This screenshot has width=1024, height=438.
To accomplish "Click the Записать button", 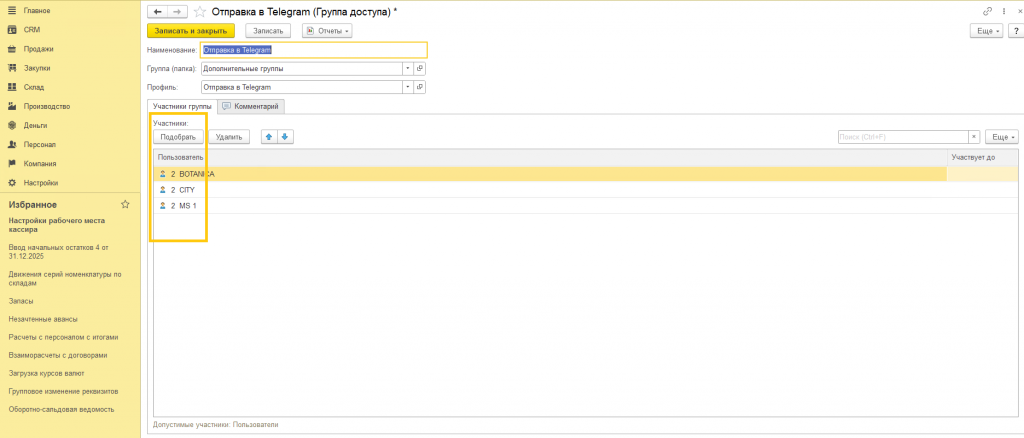I will coord(268,31).
